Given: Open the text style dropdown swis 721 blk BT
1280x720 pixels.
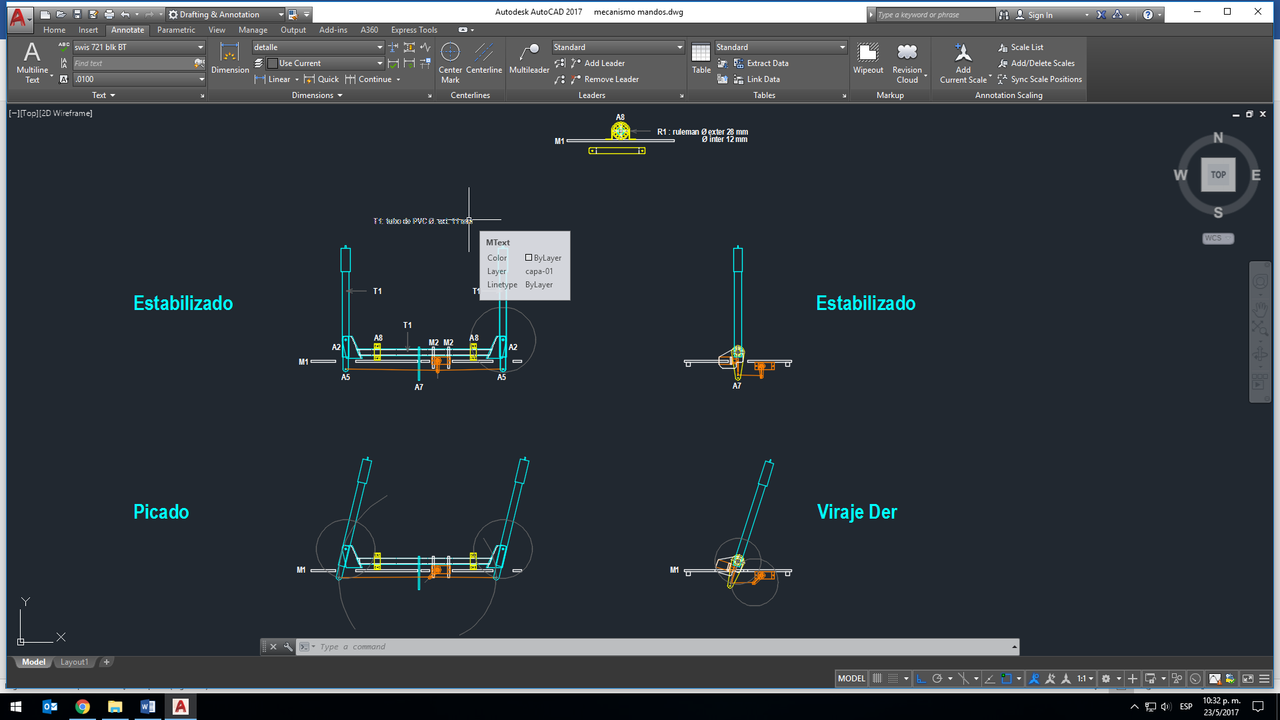Looking at the screenshot, I should click(x=139, y=47).
